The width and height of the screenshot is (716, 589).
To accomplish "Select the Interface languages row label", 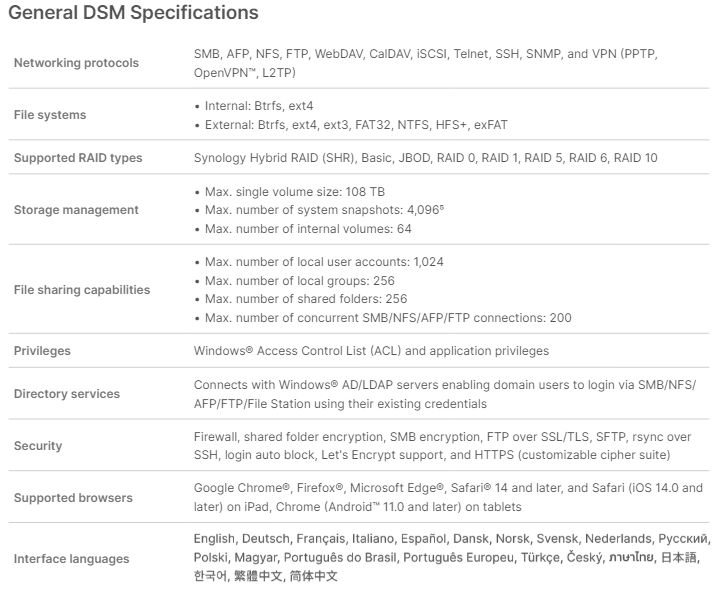I will pyautogui.click(x=72, y=559).
